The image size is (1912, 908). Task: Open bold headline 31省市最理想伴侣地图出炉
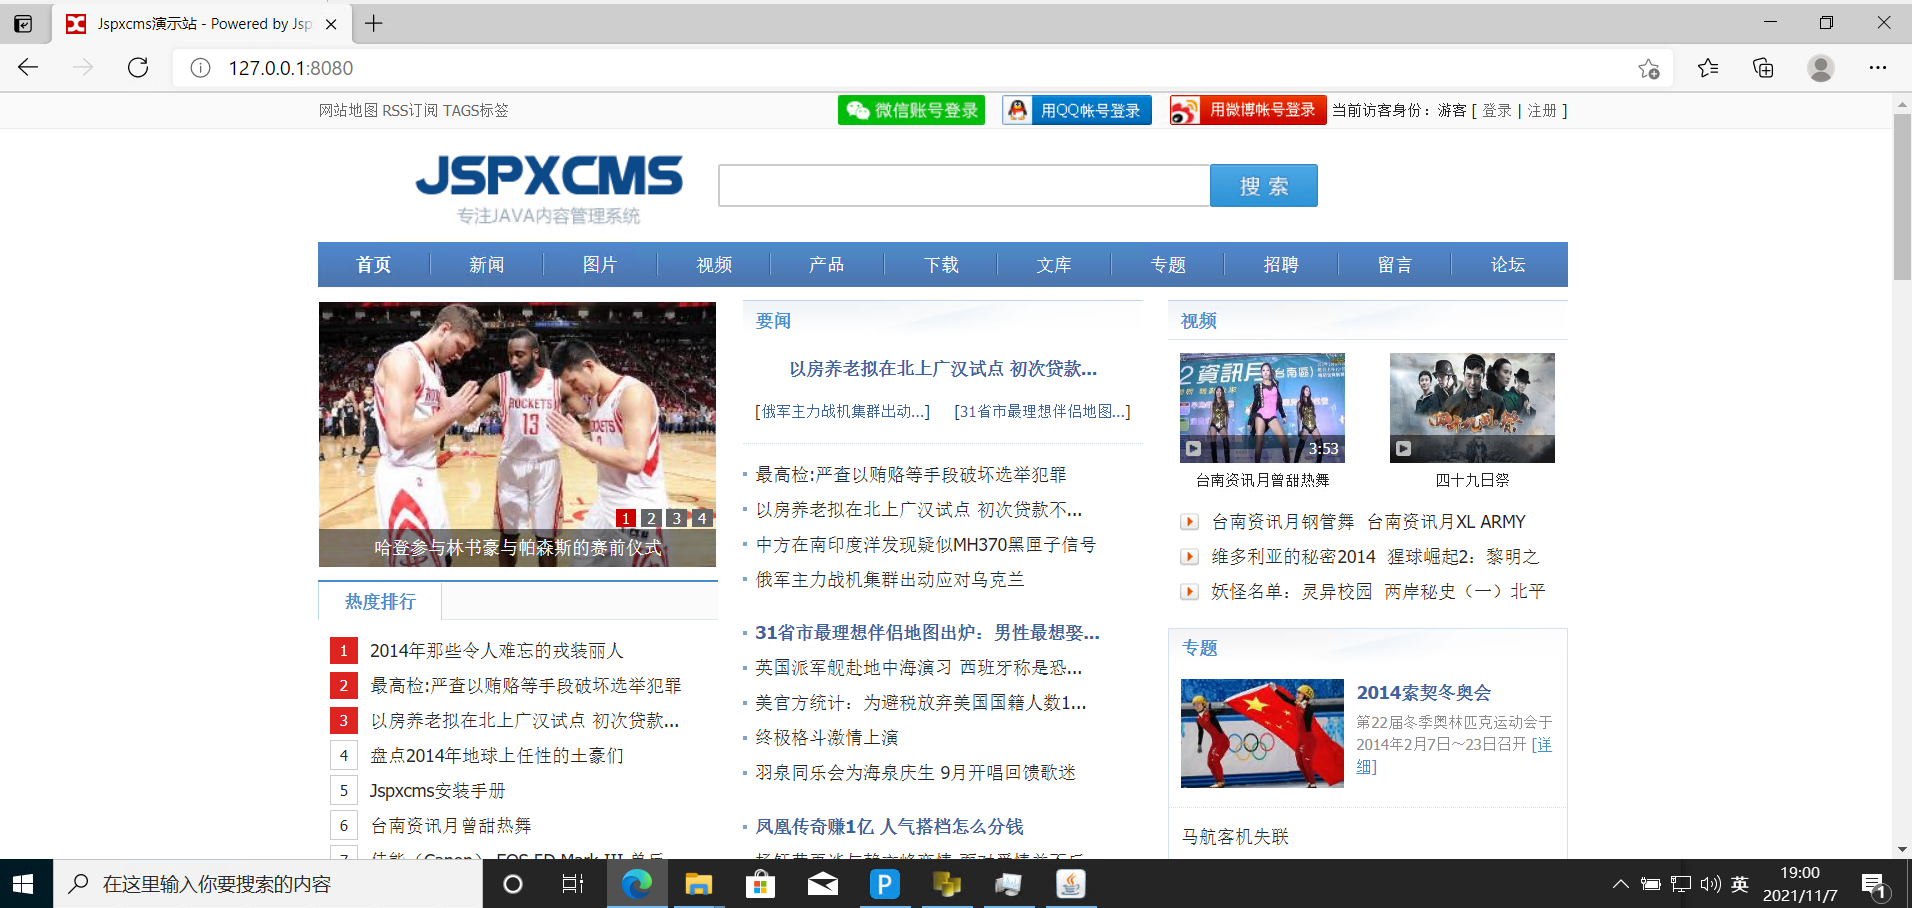(927, 632)
